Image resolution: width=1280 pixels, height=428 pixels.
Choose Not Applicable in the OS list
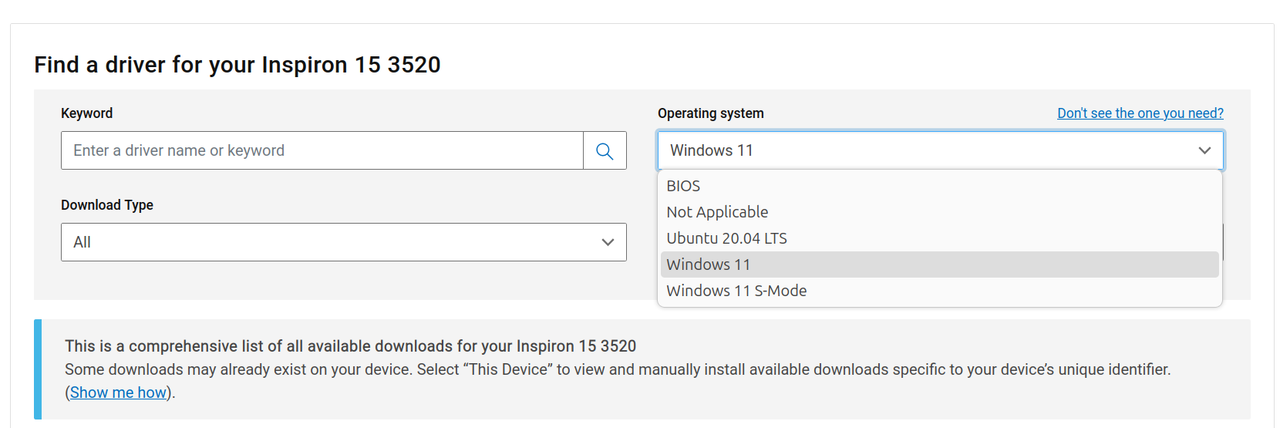point(940,212)
